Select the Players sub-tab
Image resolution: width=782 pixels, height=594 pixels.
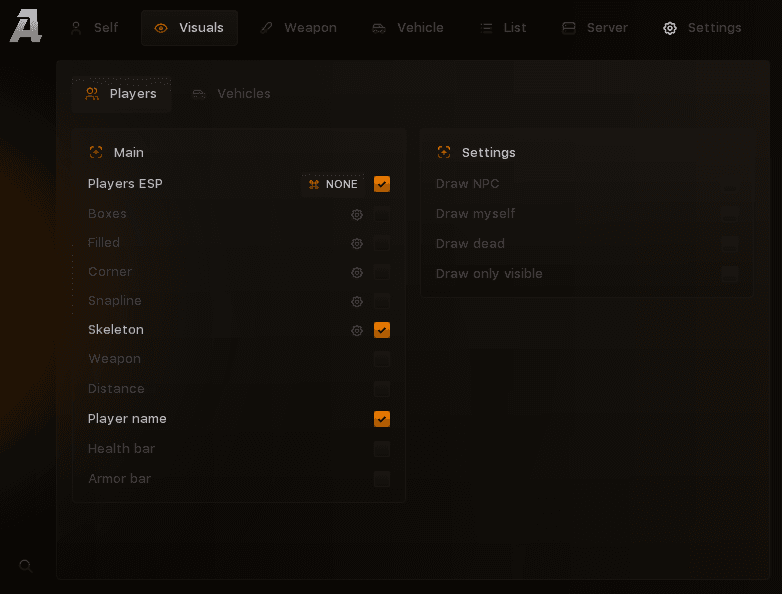[122, 94]
